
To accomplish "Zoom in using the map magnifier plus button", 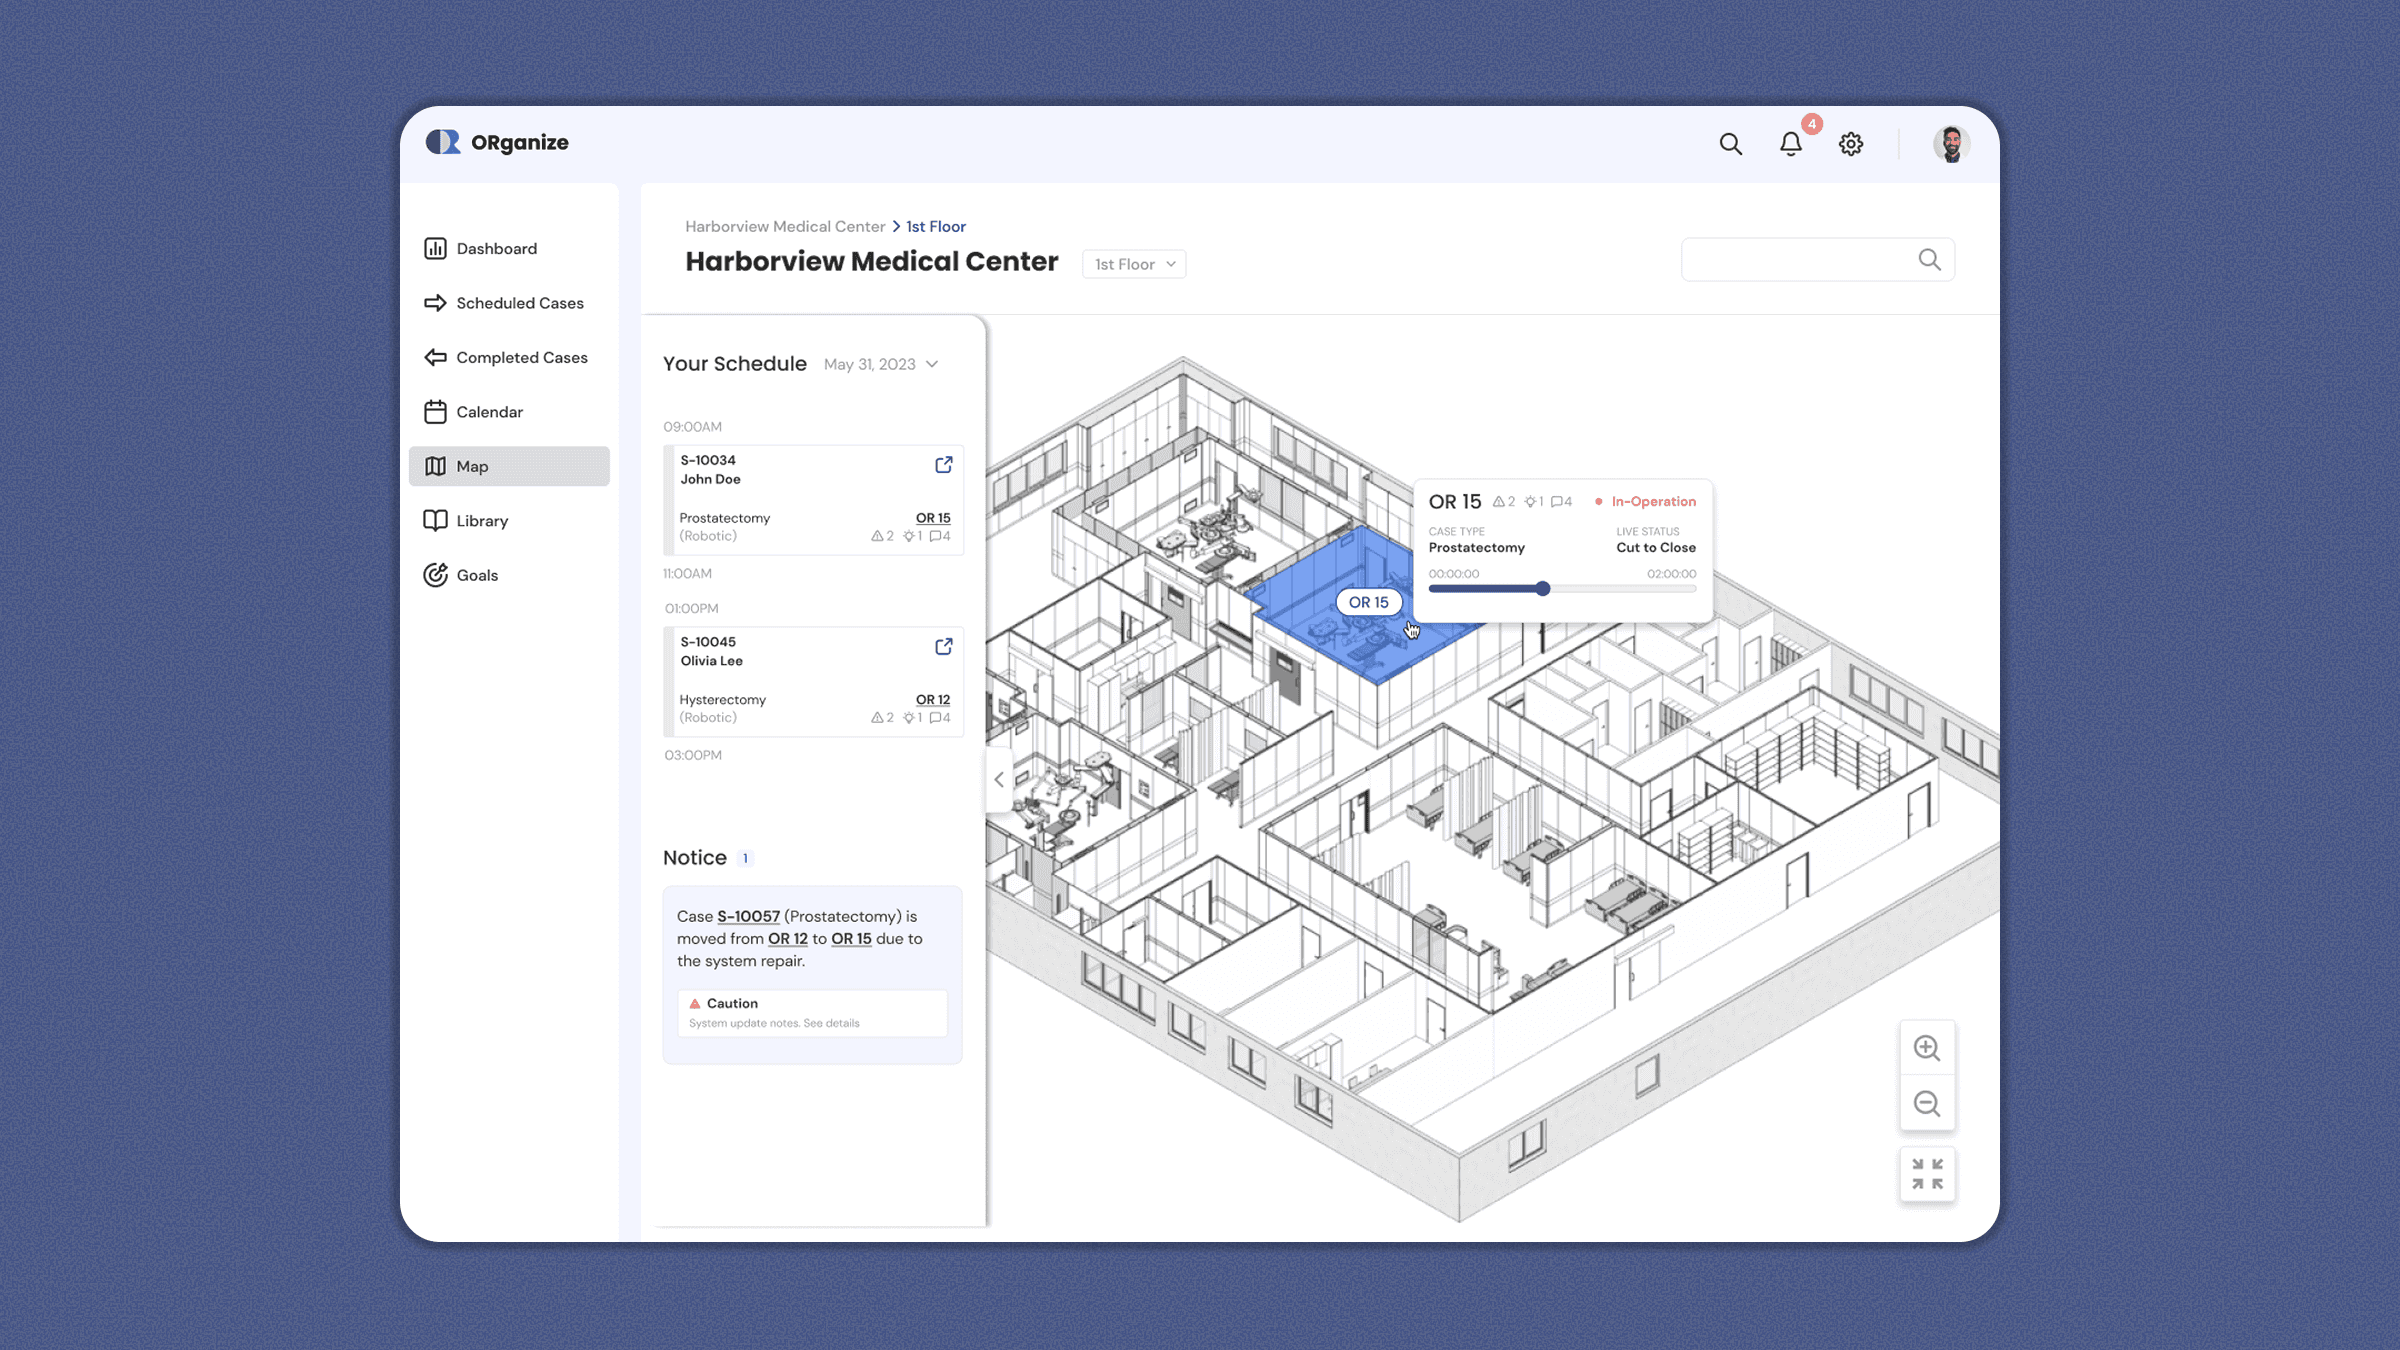I will [x=1927, y=1047].
